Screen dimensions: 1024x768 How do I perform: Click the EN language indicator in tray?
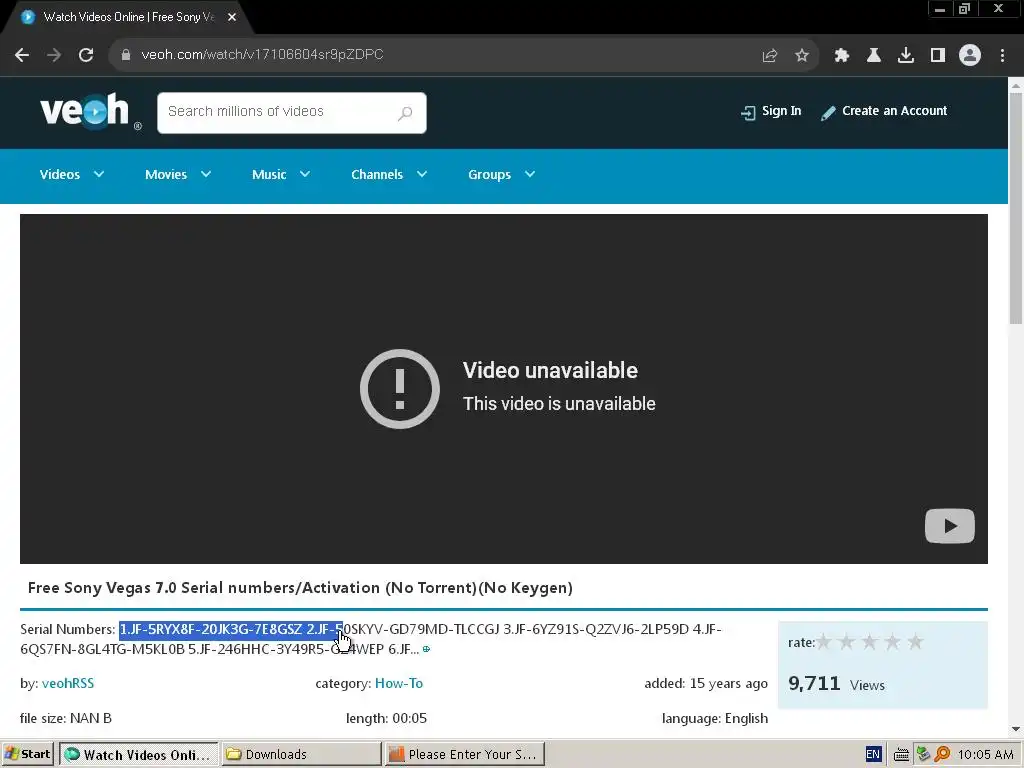[873, 754]
